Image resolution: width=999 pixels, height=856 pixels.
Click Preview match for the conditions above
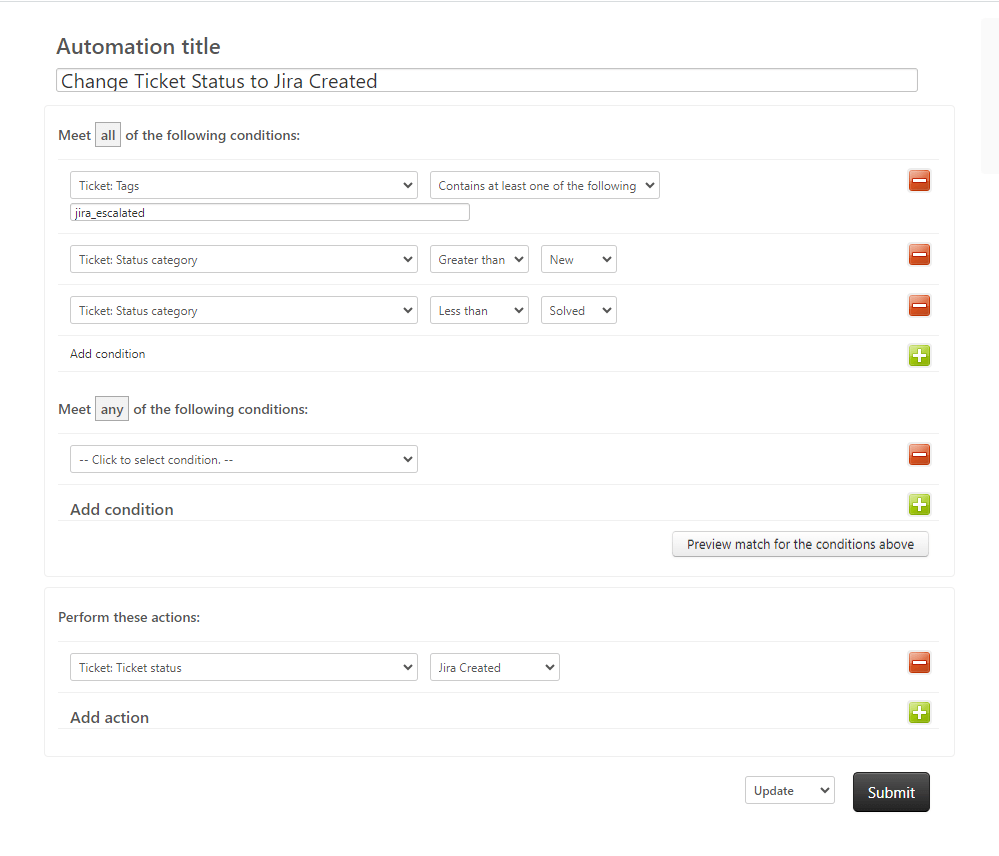(800, 544)
